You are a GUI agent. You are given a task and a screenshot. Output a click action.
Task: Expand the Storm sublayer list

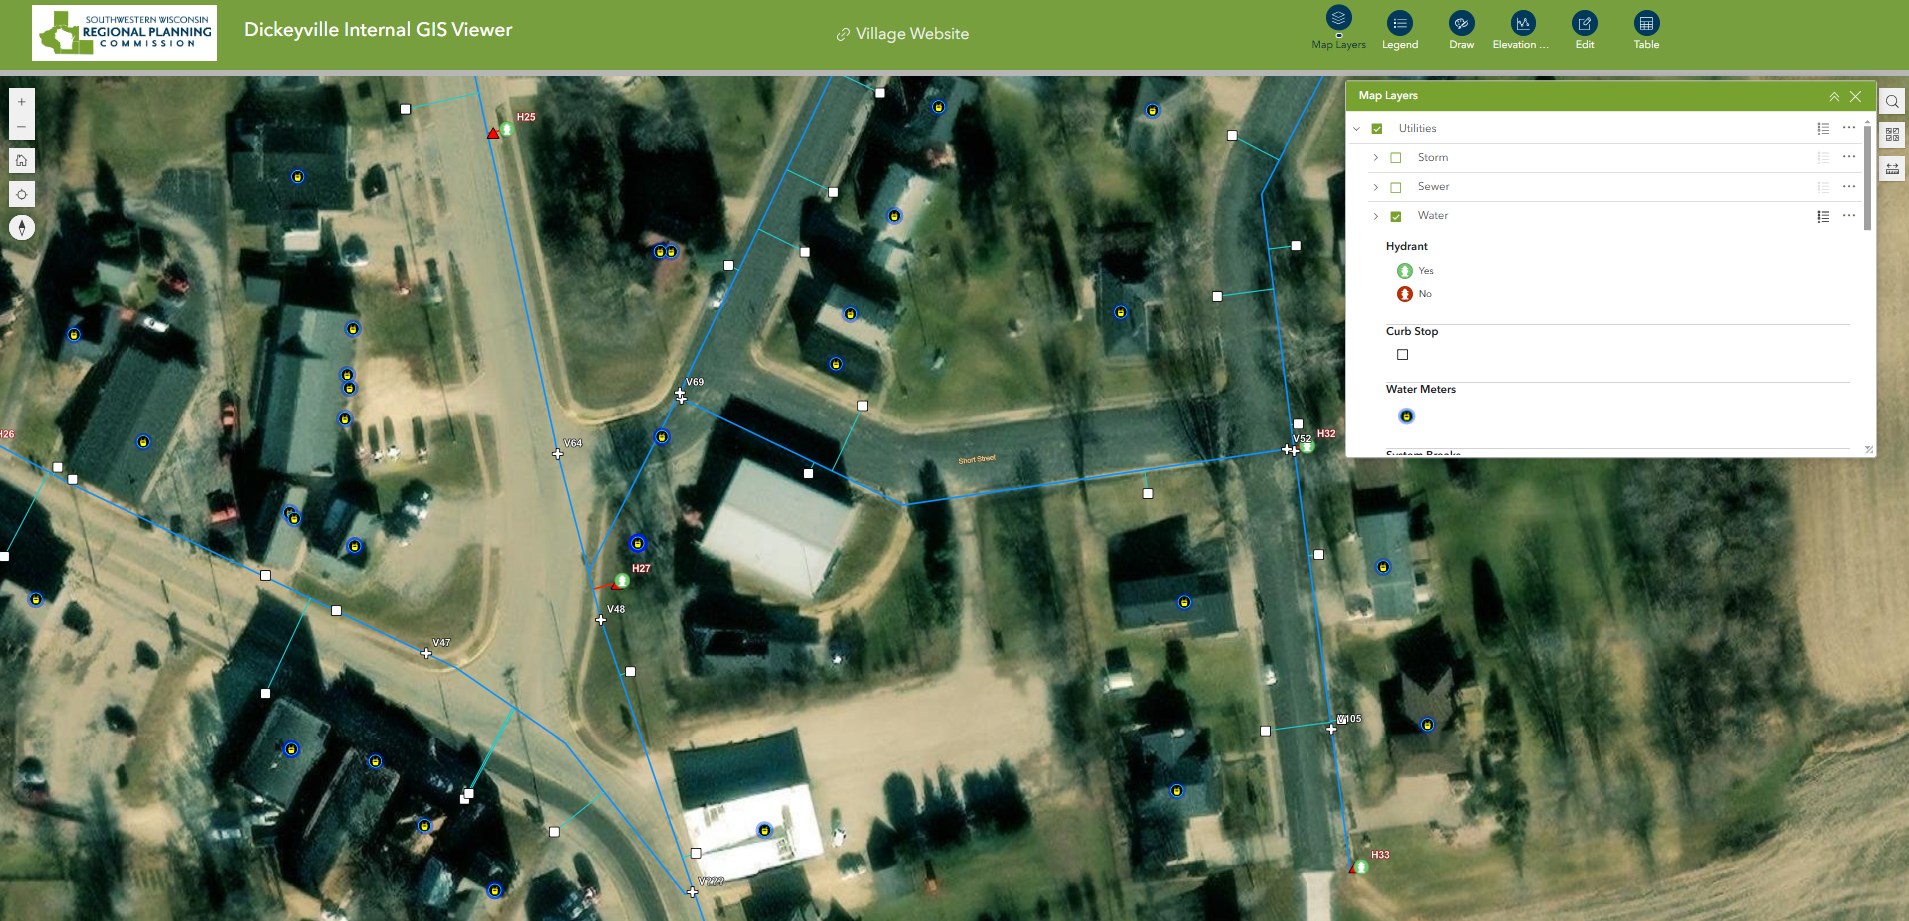tap(1376, 158)
